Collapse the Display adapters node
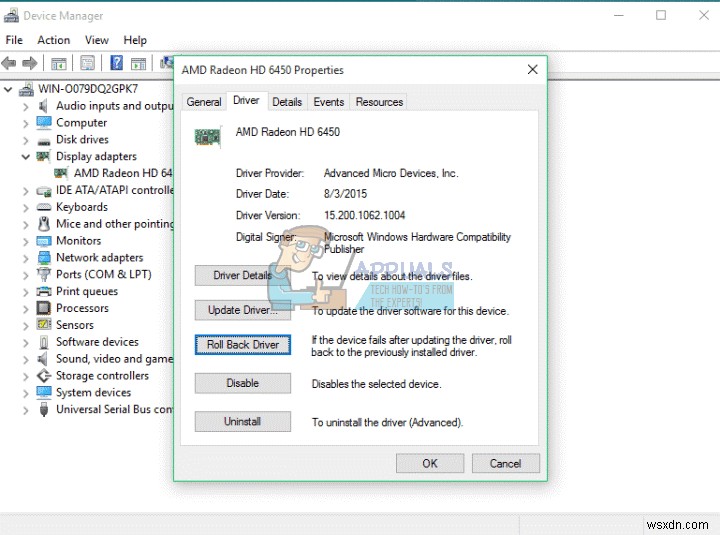 click(26, 157)
